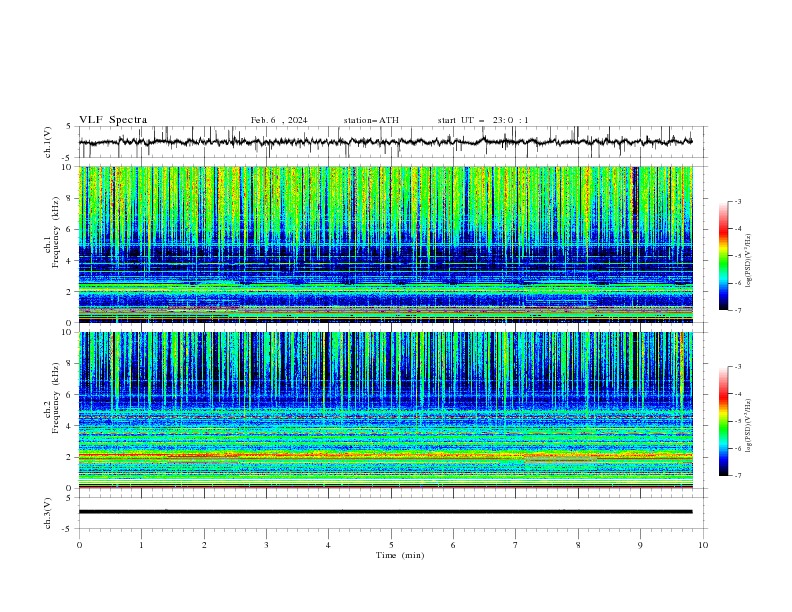Image resolution: width=792 pixels, height=612 pixels.
Task: Select the ch.1 color bar log(PSD) label
Action: pyautogui.click(x=749, y=261)
